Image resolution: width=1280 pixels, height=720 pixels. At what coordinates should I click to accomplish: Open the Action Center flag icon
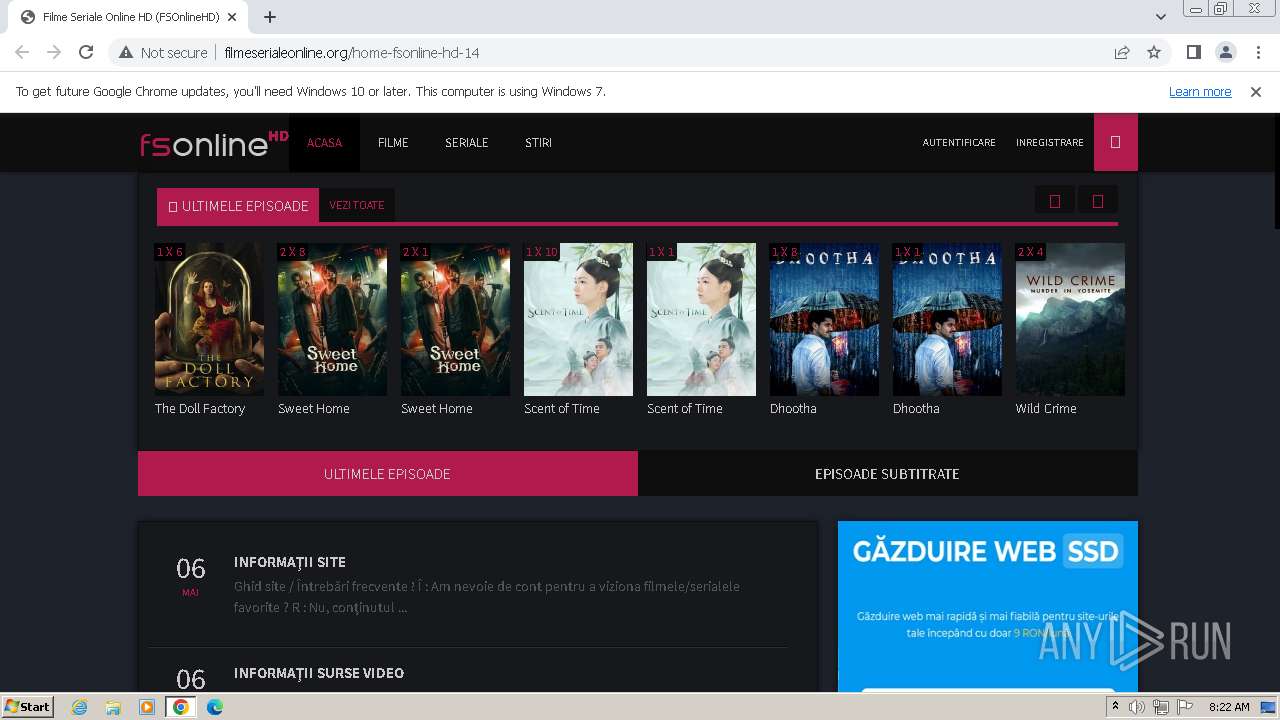1185,707
